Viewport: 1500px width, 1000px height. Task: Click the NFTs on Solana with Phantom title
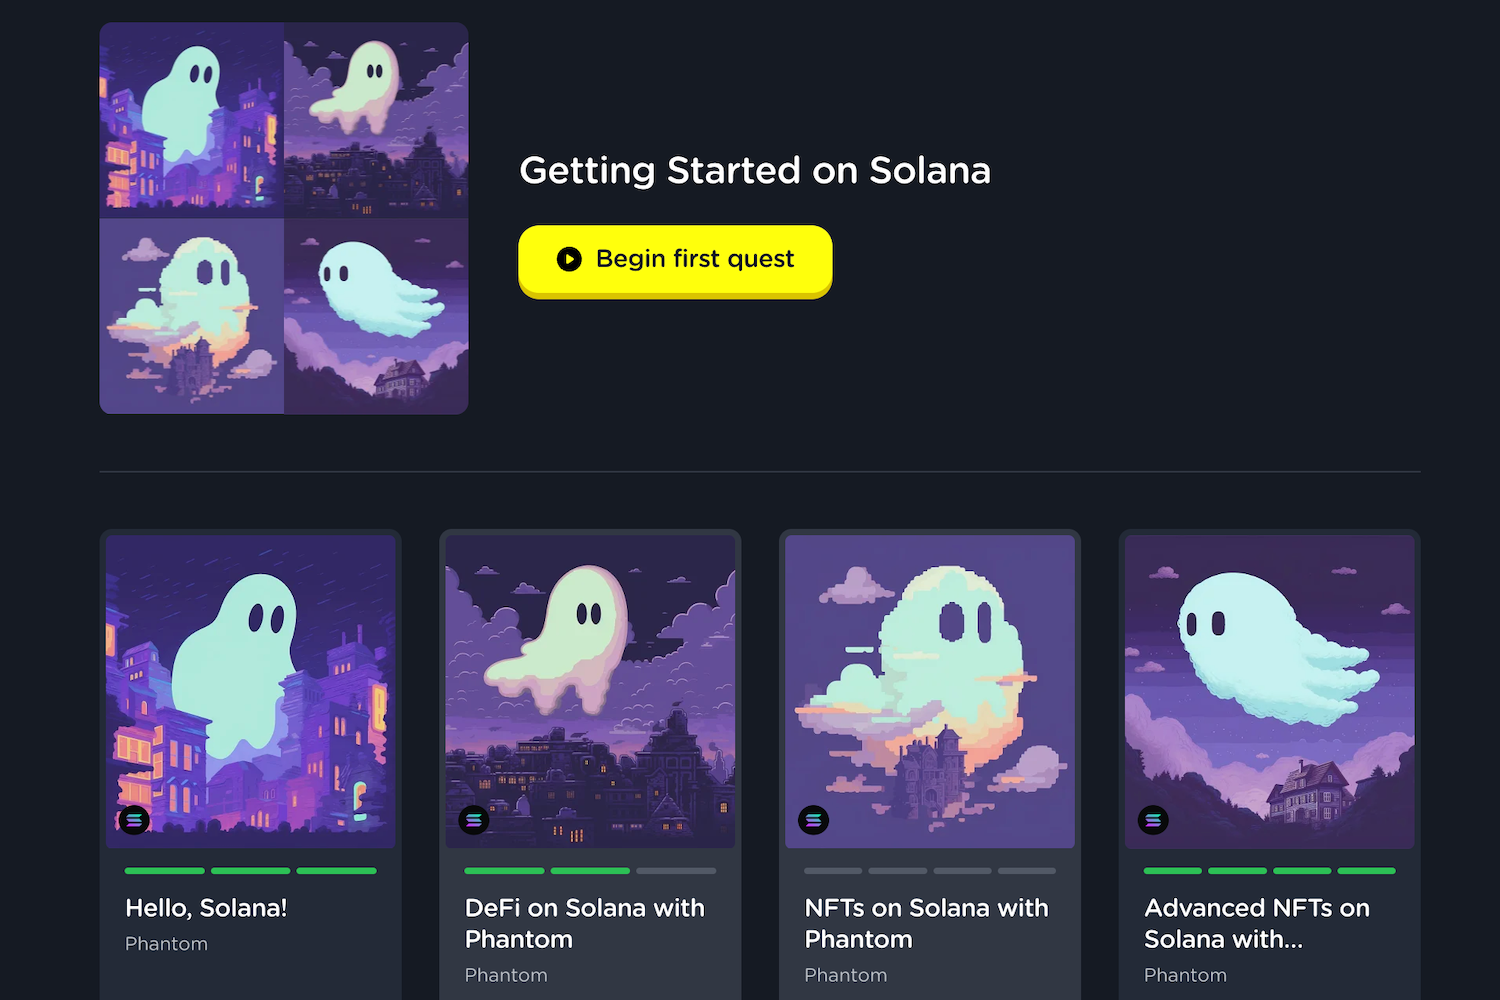(x=926, y=923)
